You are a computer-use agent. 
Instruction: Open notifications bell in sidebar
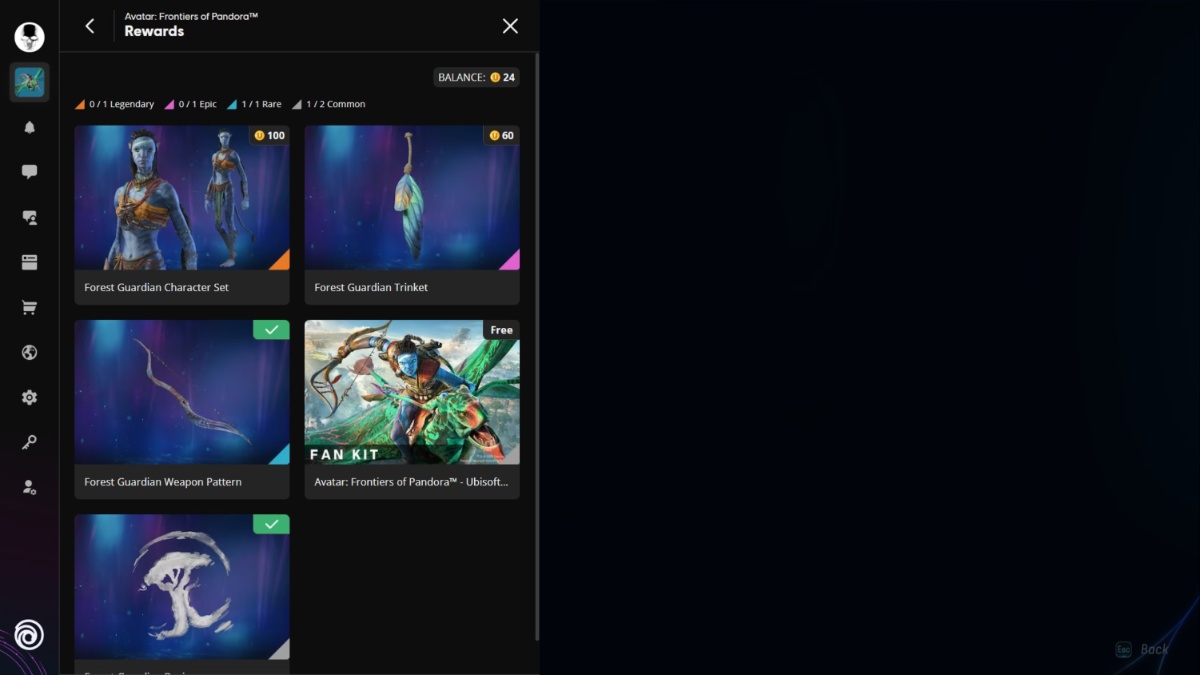pyautogui.click(x=29, y=127)
